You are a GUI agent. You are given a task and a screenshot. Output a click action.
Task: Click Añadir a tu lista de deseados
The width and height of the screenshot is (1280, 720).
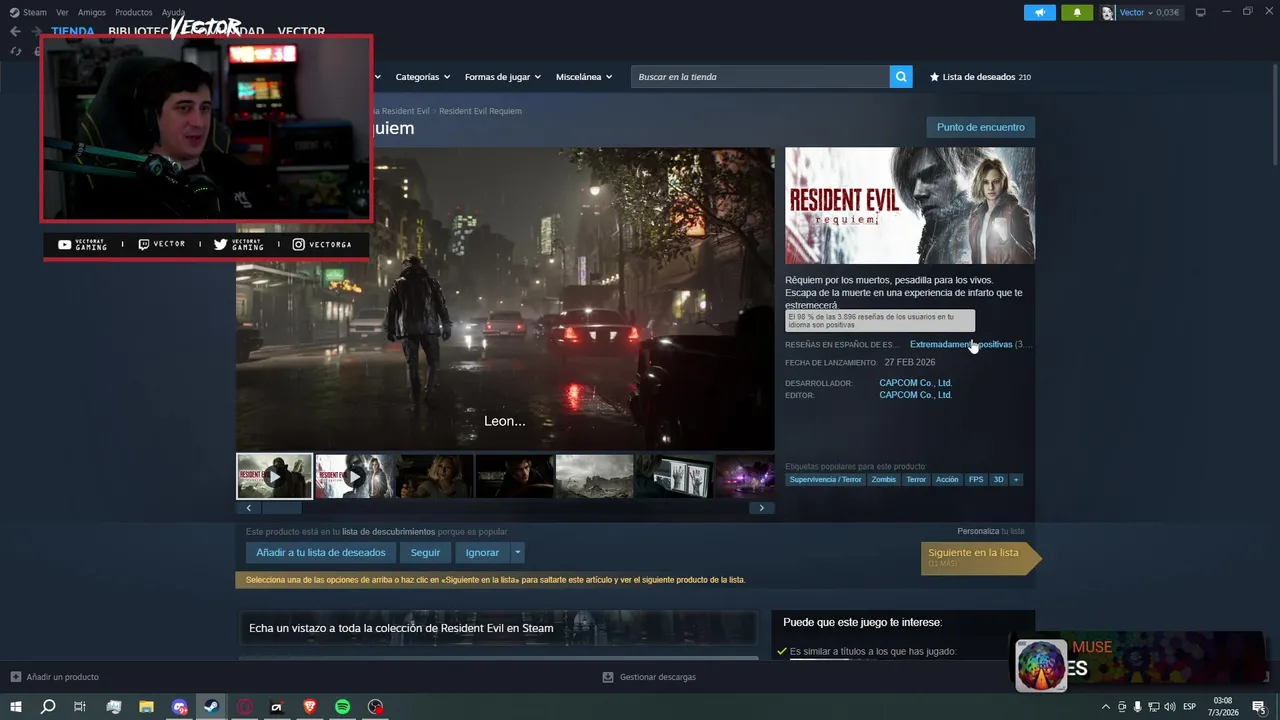coord(321,552)
